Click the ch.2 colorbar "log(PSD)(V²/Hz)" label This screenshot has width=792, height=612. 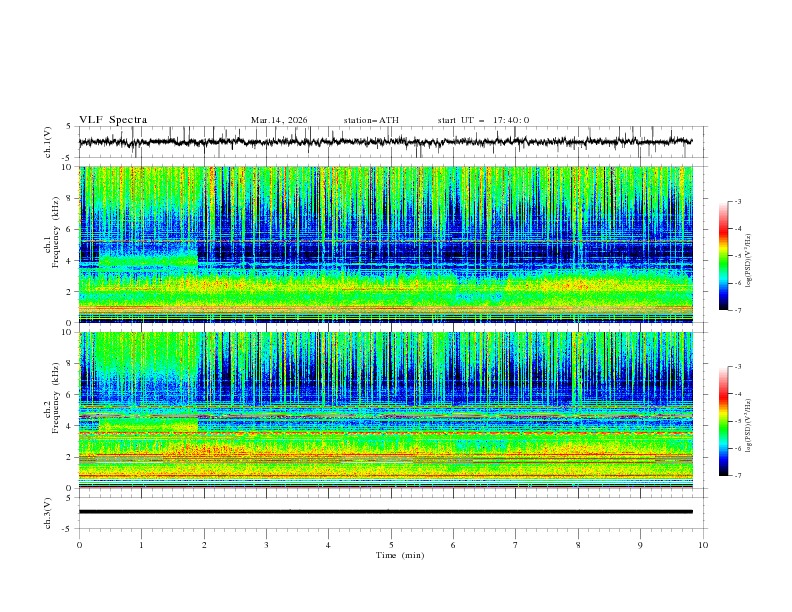[x=748, y=425]
